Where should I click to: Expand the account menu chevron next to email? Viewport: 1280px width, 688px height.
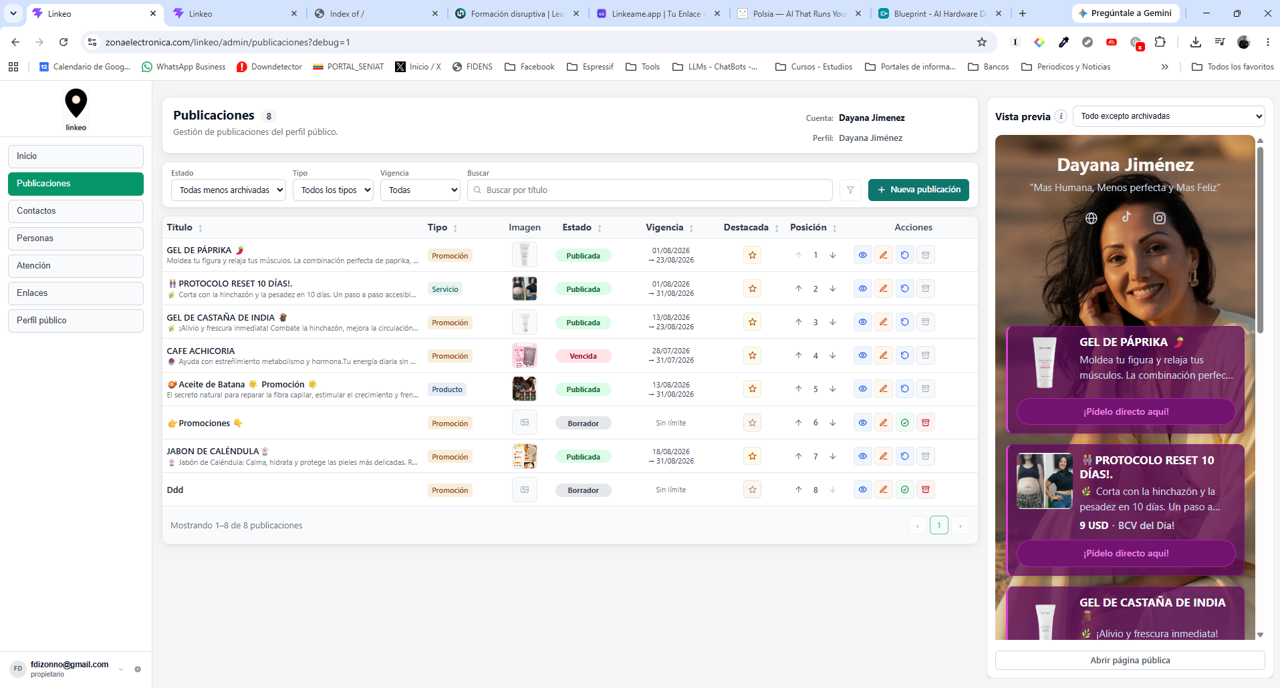[121, 669]
